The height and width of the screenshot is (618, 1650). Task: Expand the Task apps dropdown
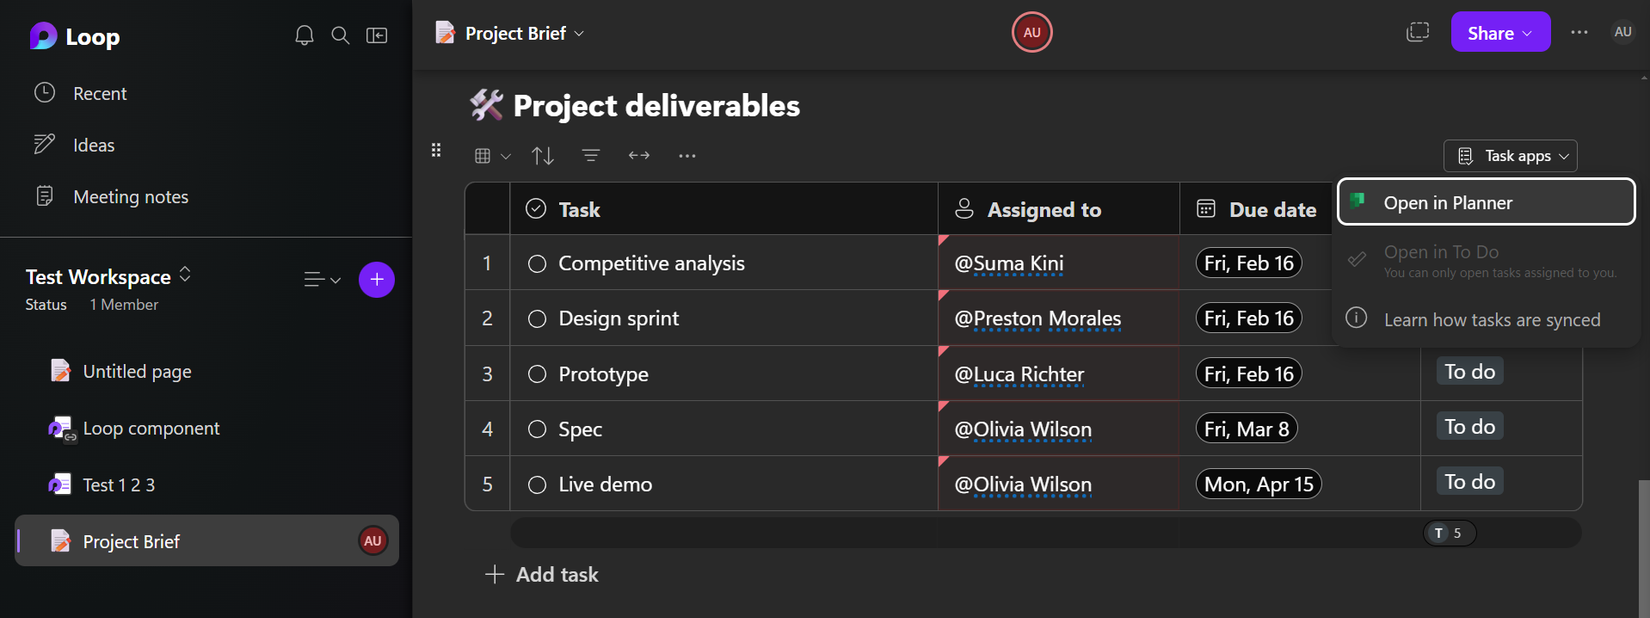click(1510, 156)
